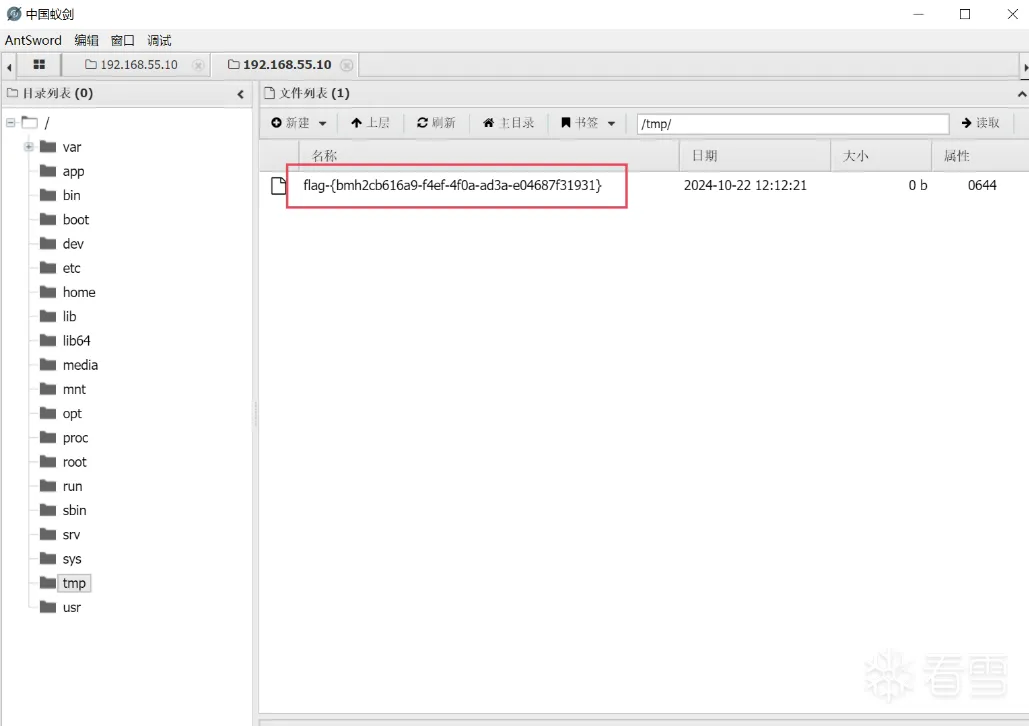Select the boot folder icon
Image resolution: width=1029 pixels, height=726 pixels.
48,219
